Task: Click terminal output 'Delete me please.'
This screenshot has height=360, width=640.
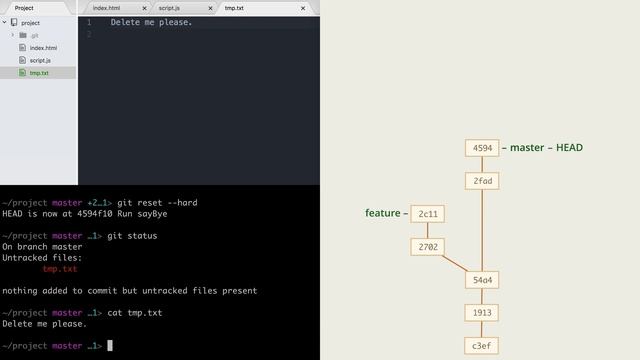Action: pos(44,324)
